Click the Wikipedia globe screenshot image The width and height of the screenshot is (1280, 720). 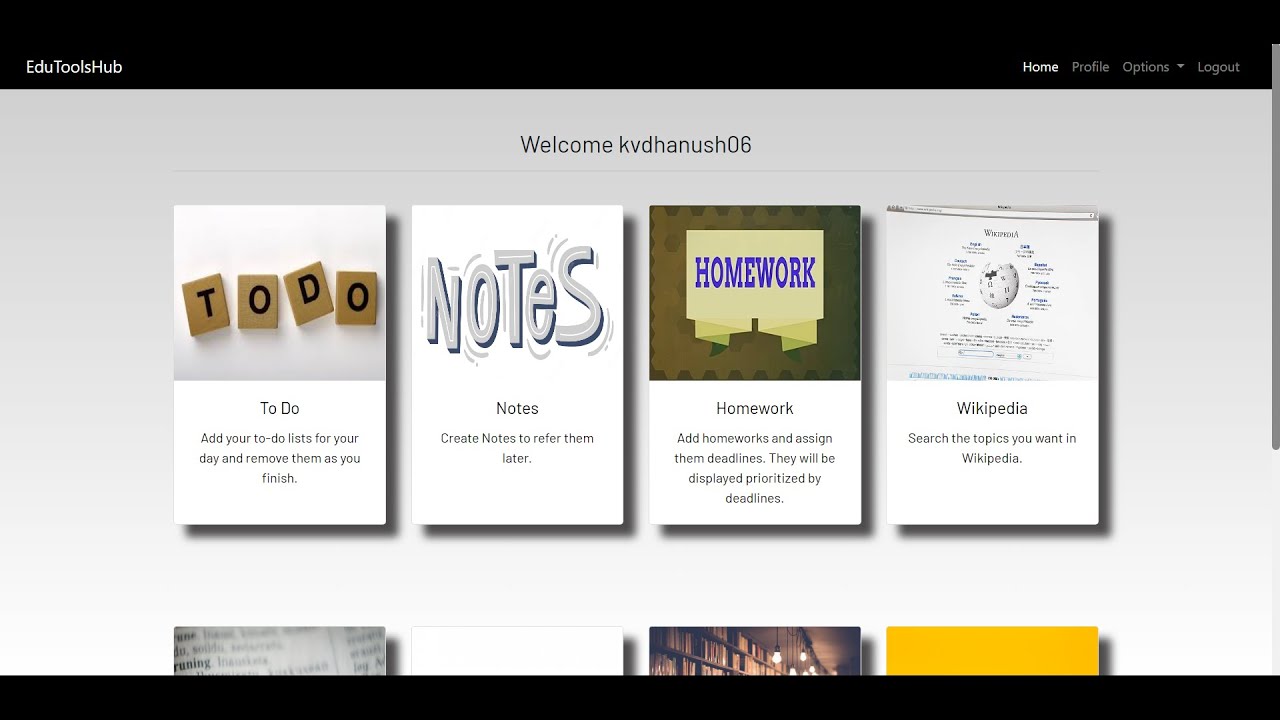(992, 293)
